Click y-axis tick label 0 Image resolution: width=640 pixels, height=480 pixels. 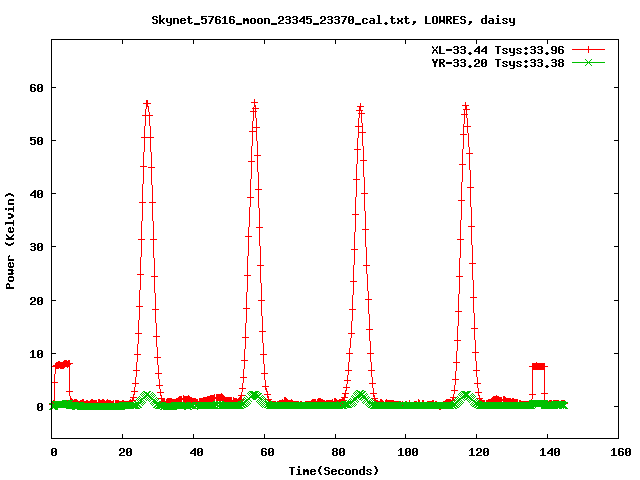click(40, 407)
